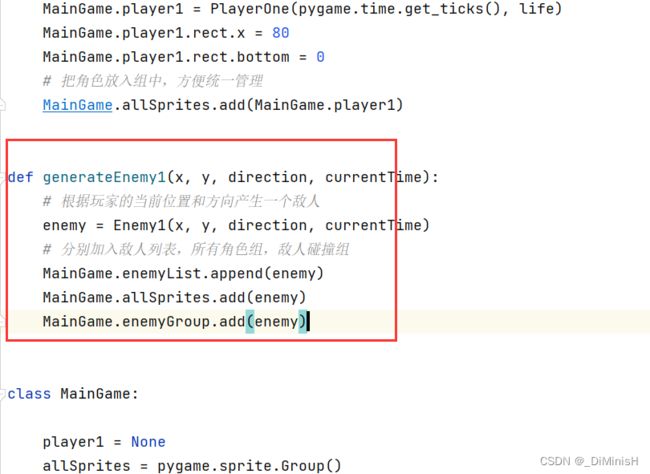Click the line 'MainGame.player1.rect.bottom = 0'
The height and width of the screenshot is (474, 650).
[184, 57]
